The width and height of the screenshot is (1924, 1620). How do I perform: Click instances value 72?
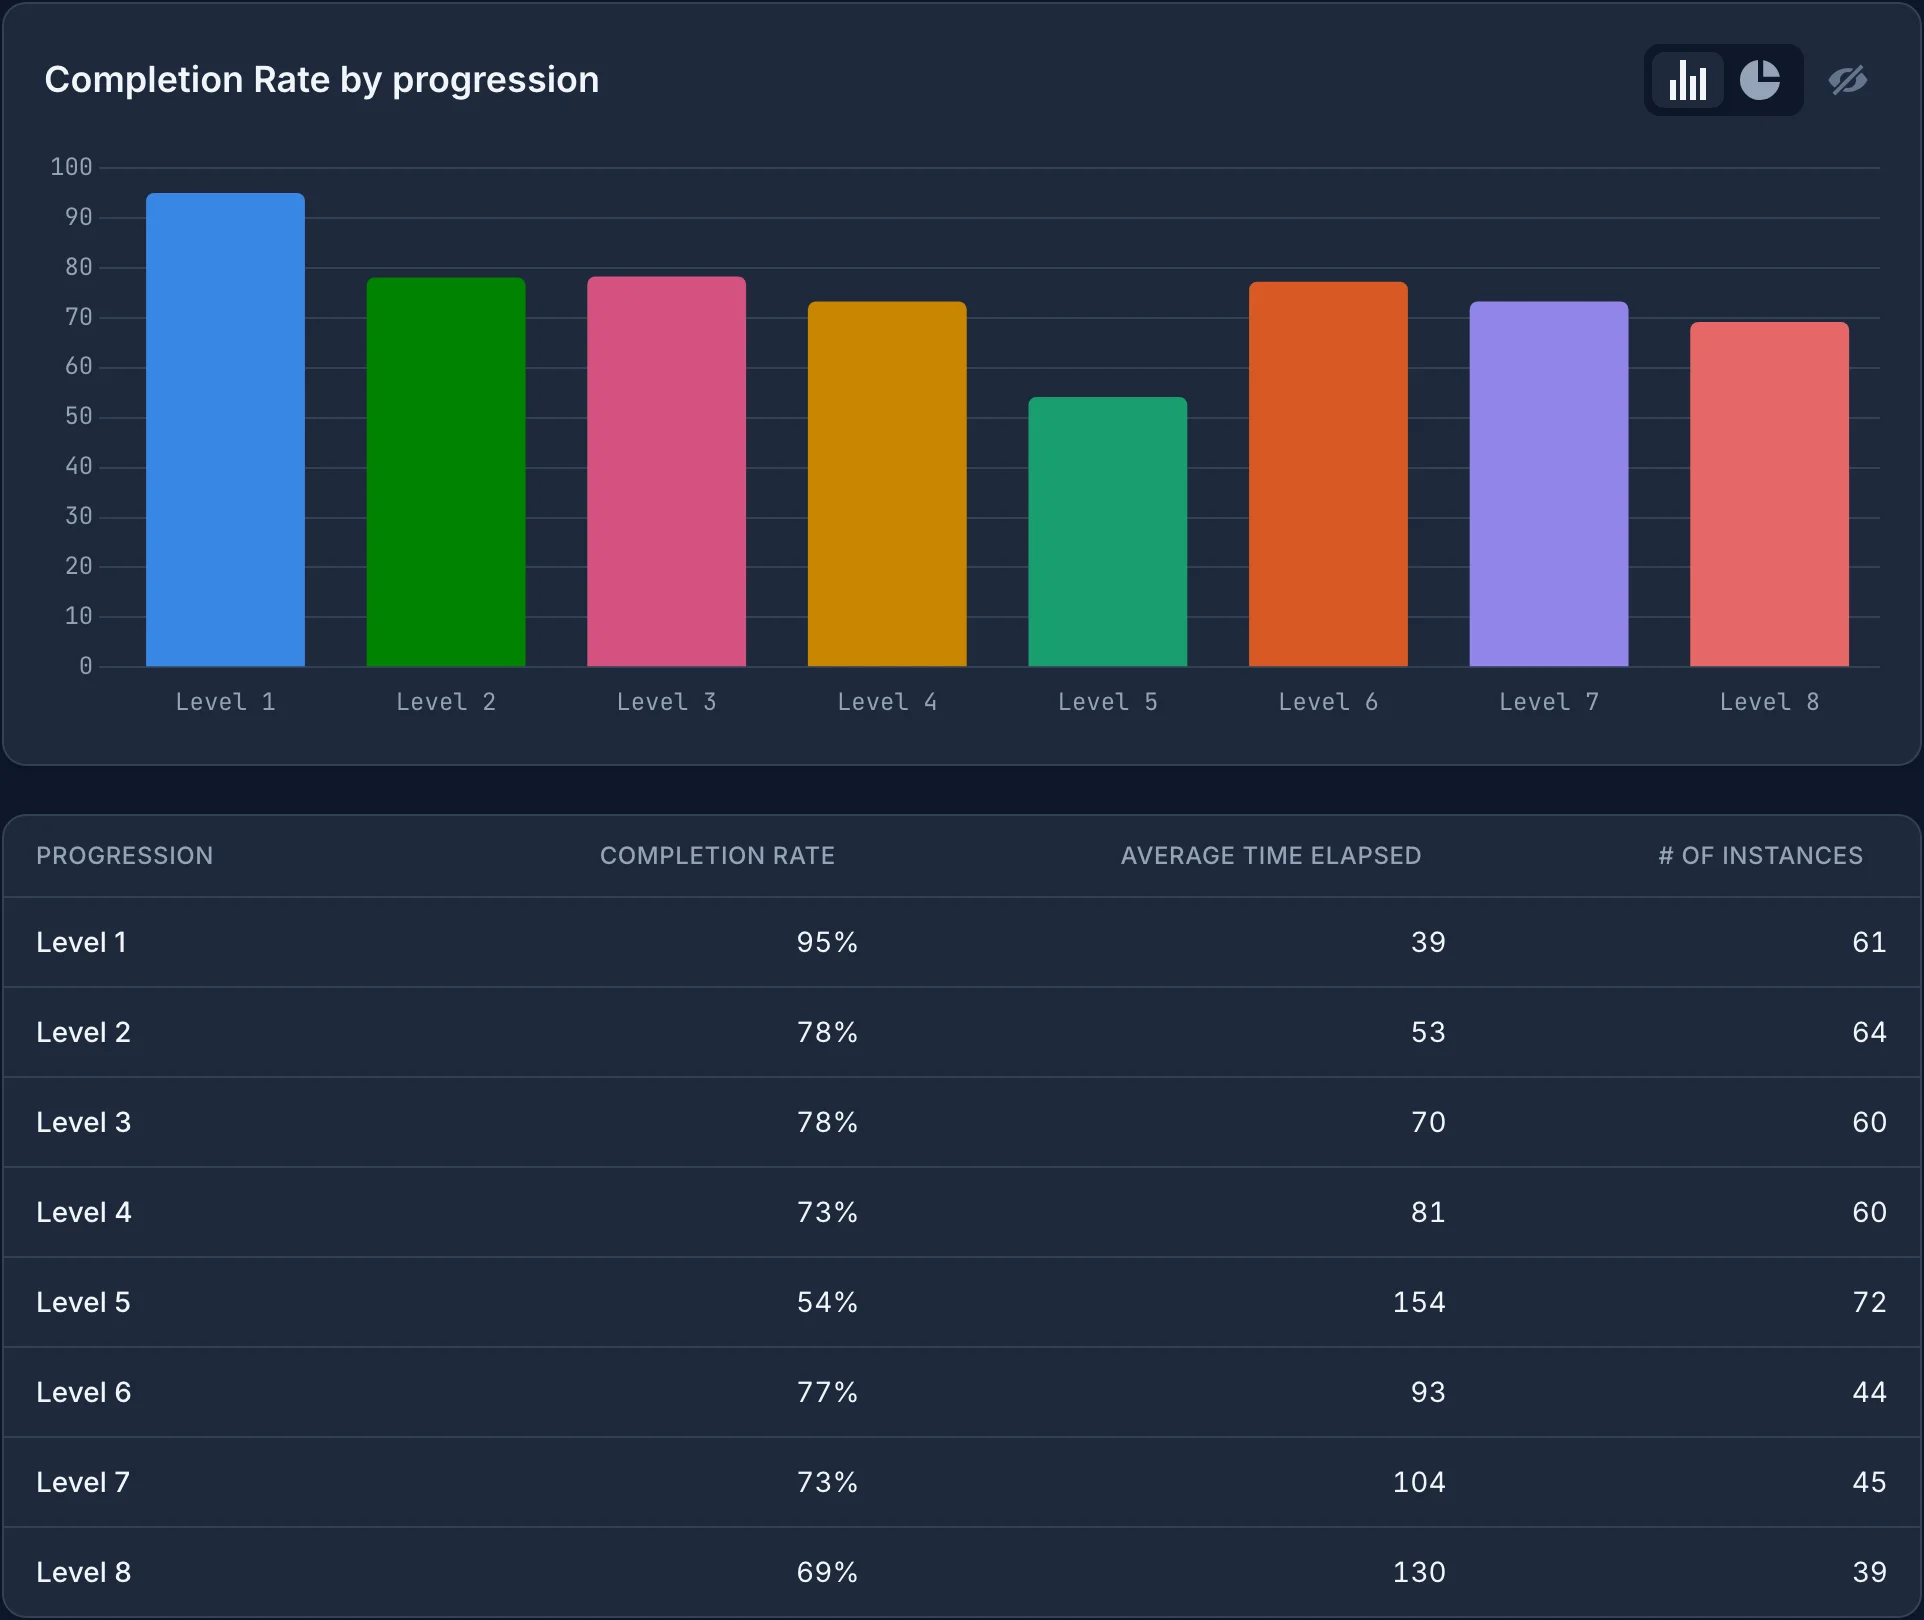1869,1302
